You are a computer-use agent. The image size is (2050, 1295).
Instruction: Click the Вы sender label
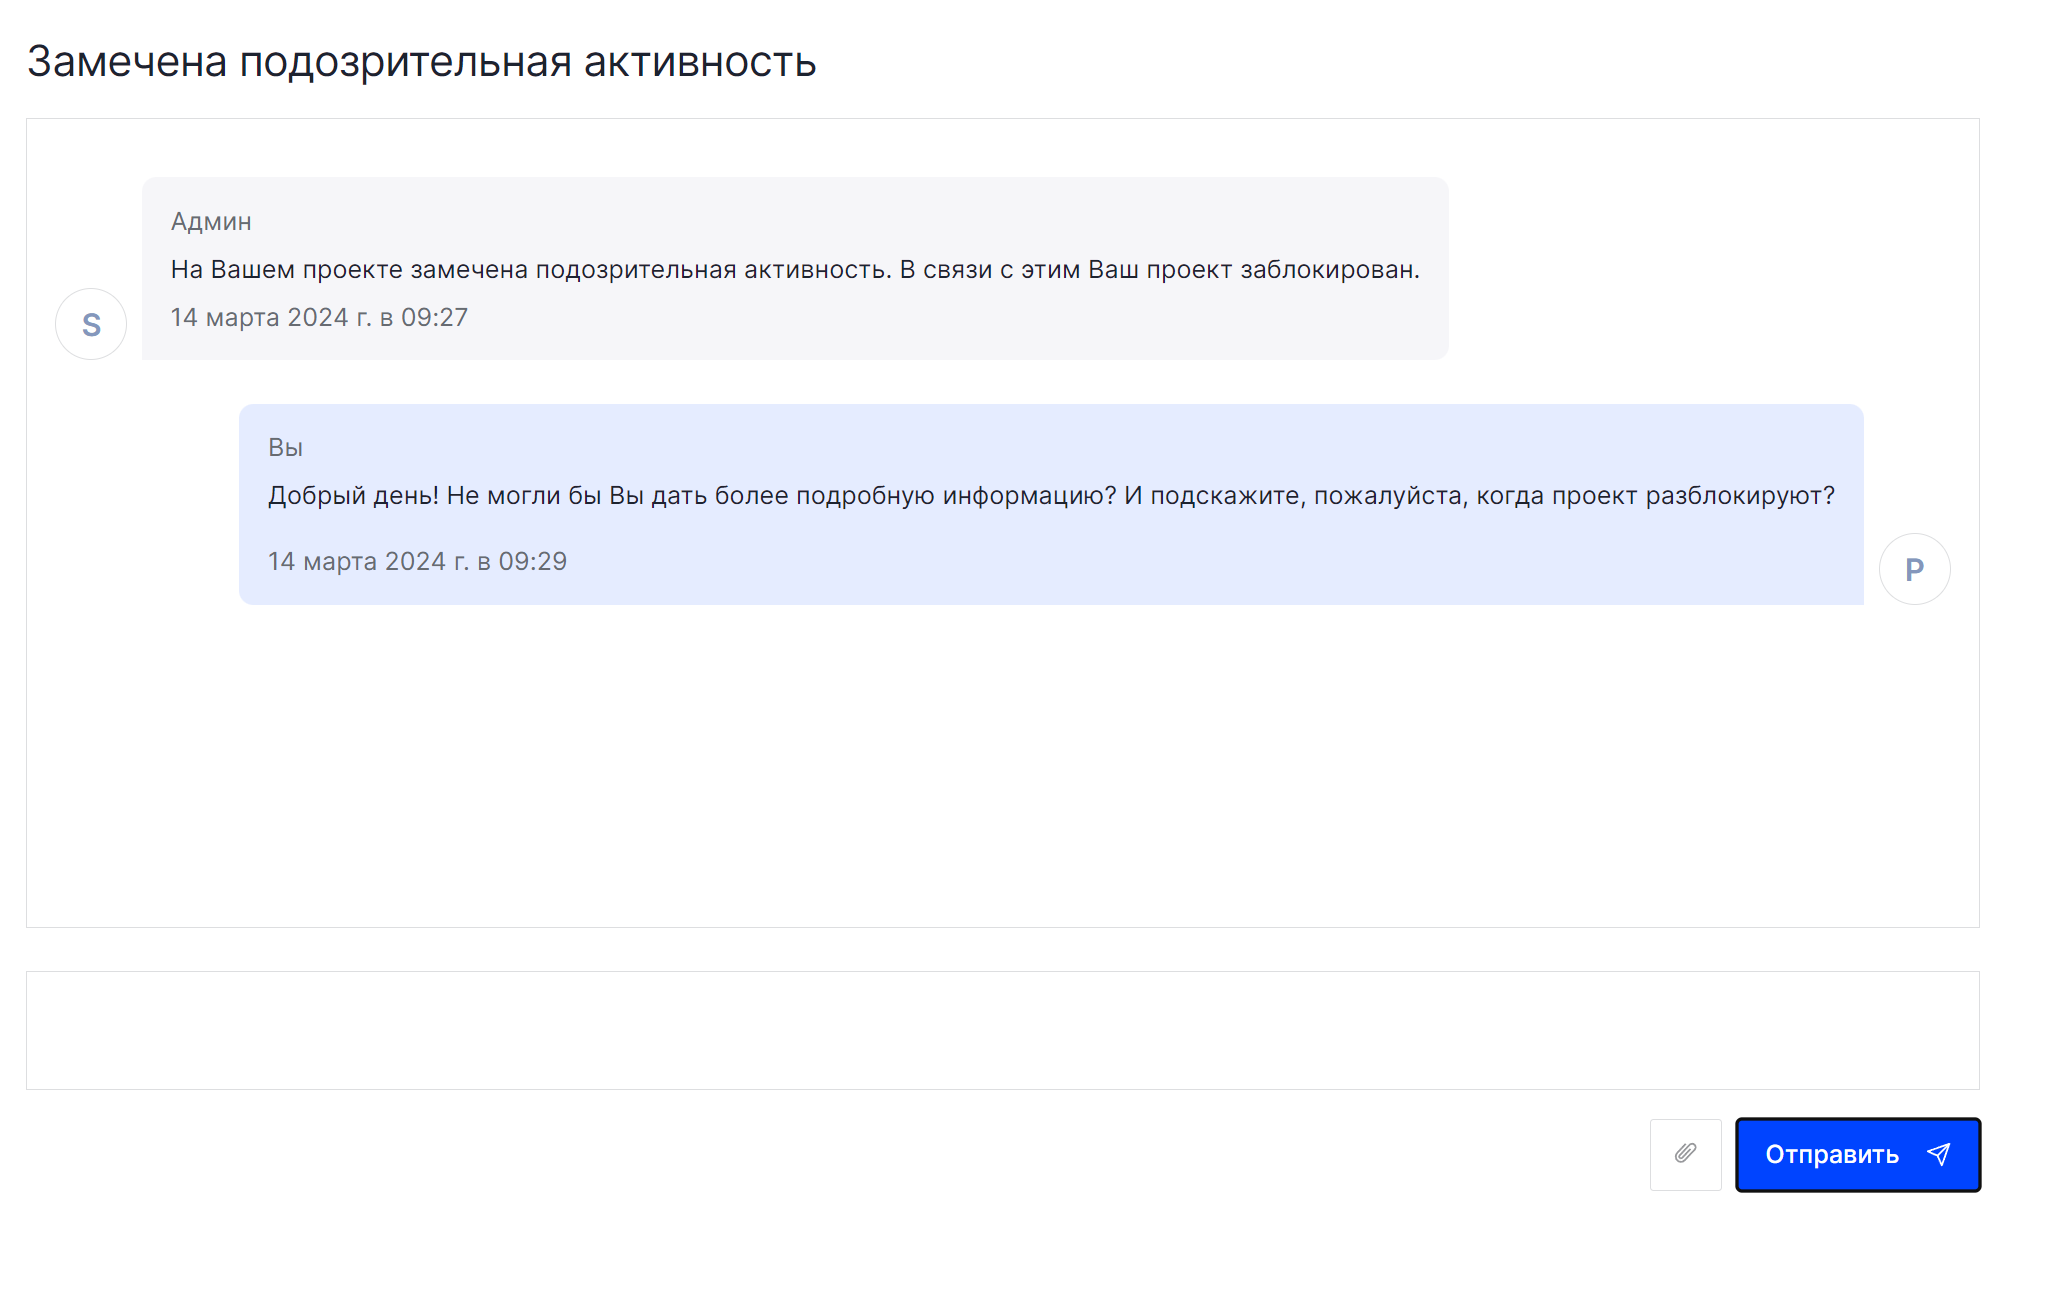click(285, 447)
